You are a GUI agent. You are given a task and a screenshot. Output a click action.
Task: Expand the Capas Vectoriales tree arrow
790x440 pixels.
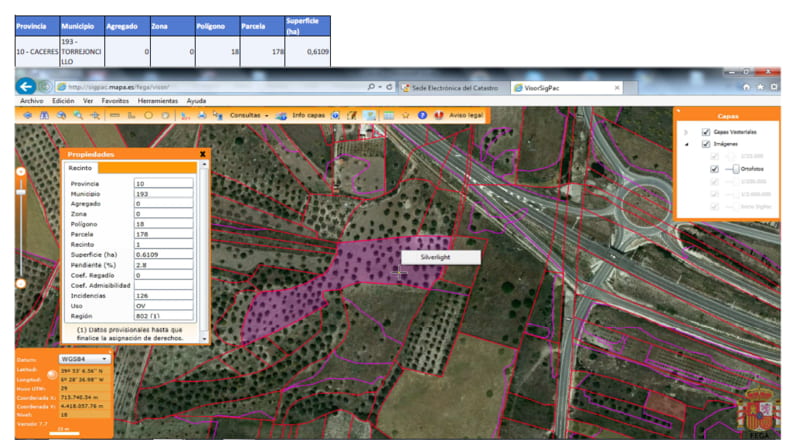686,132
